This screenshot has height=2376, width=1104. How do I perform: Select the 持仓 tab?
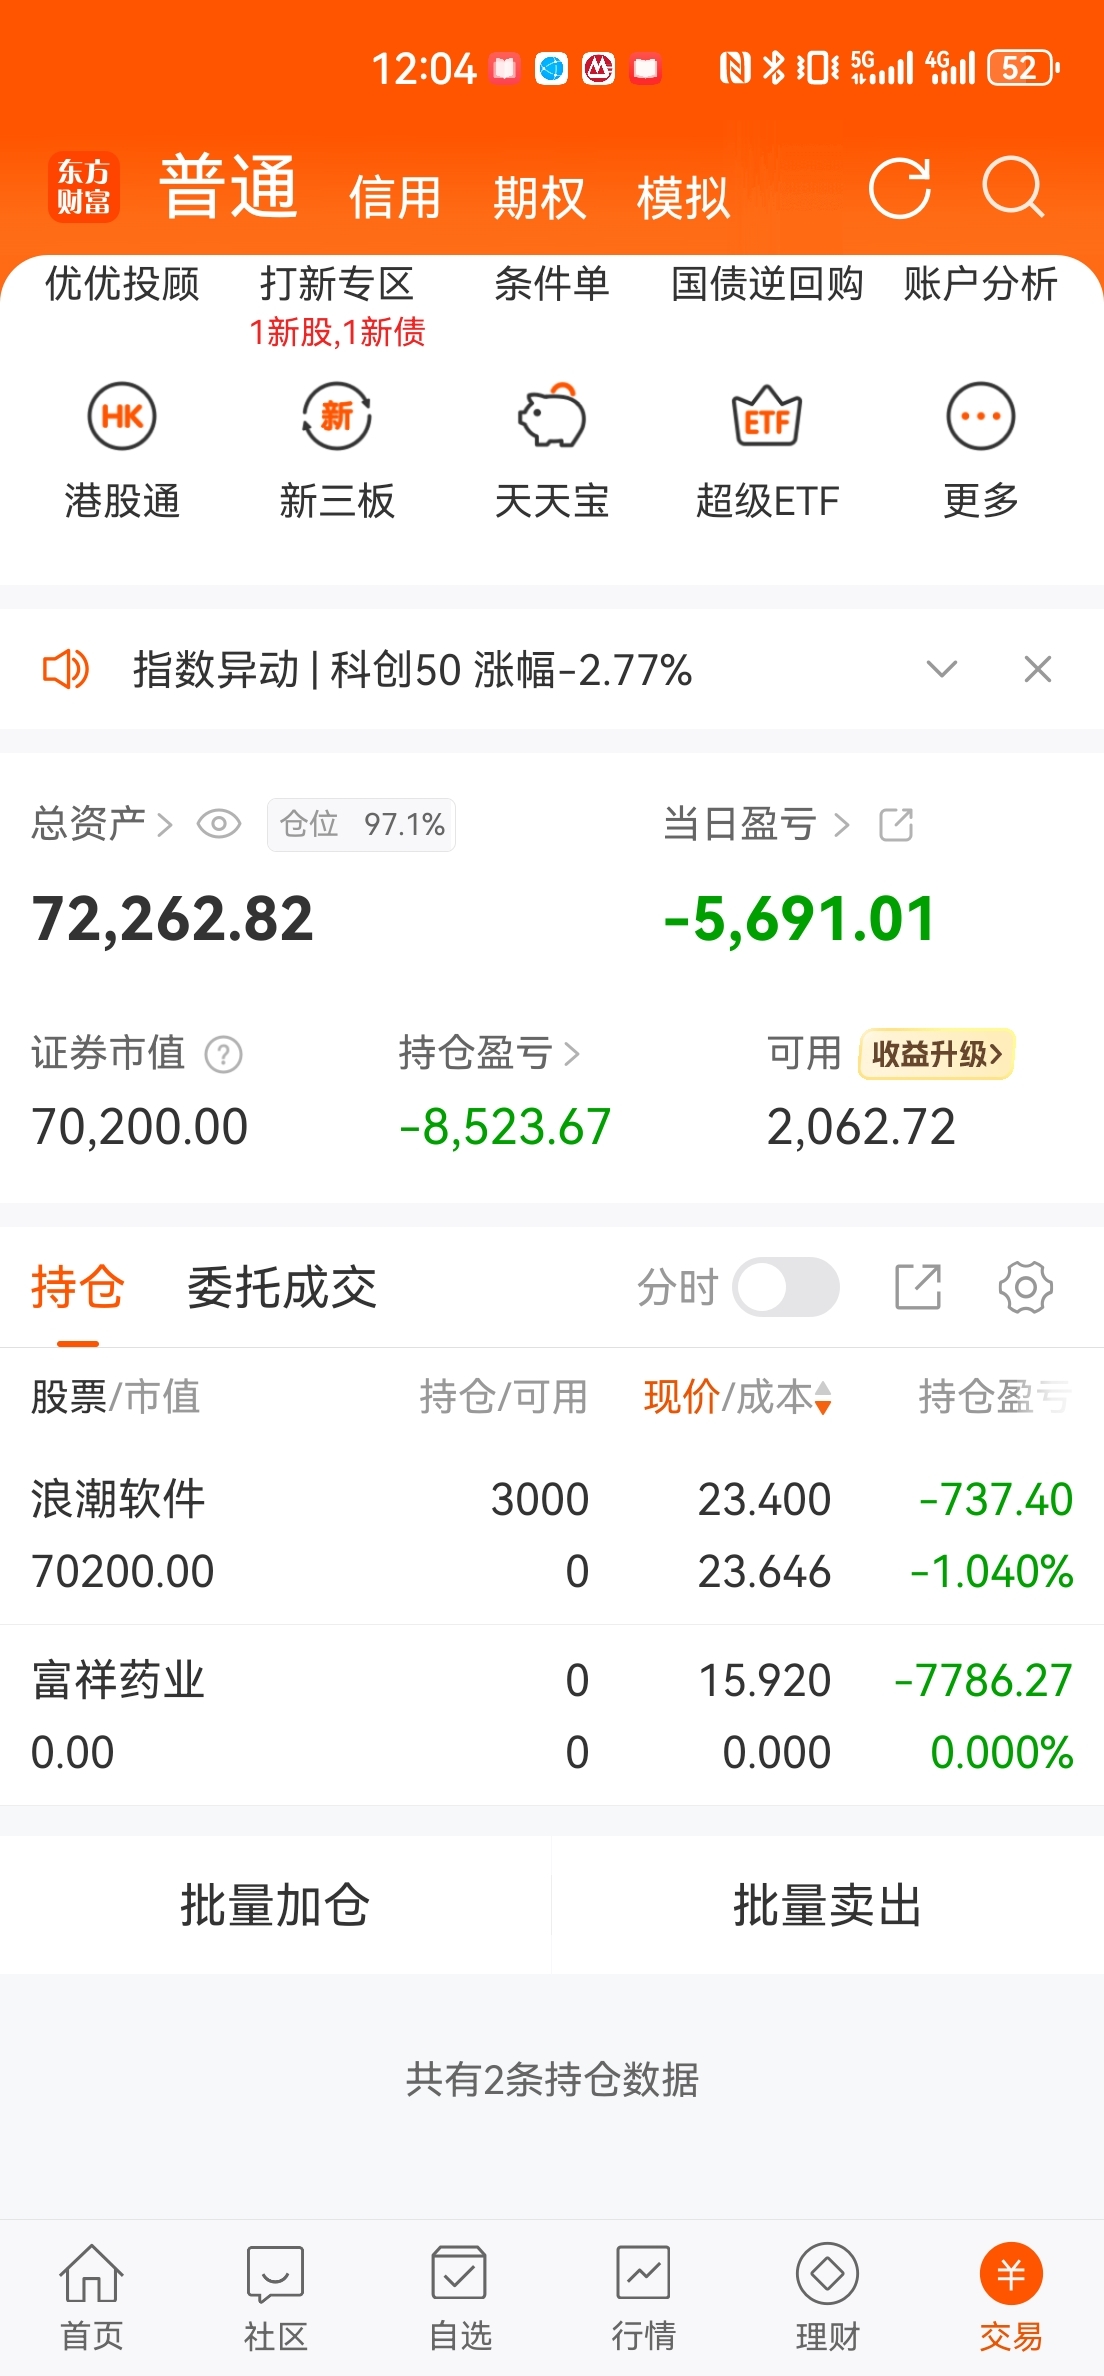[x=77, y=1287]
